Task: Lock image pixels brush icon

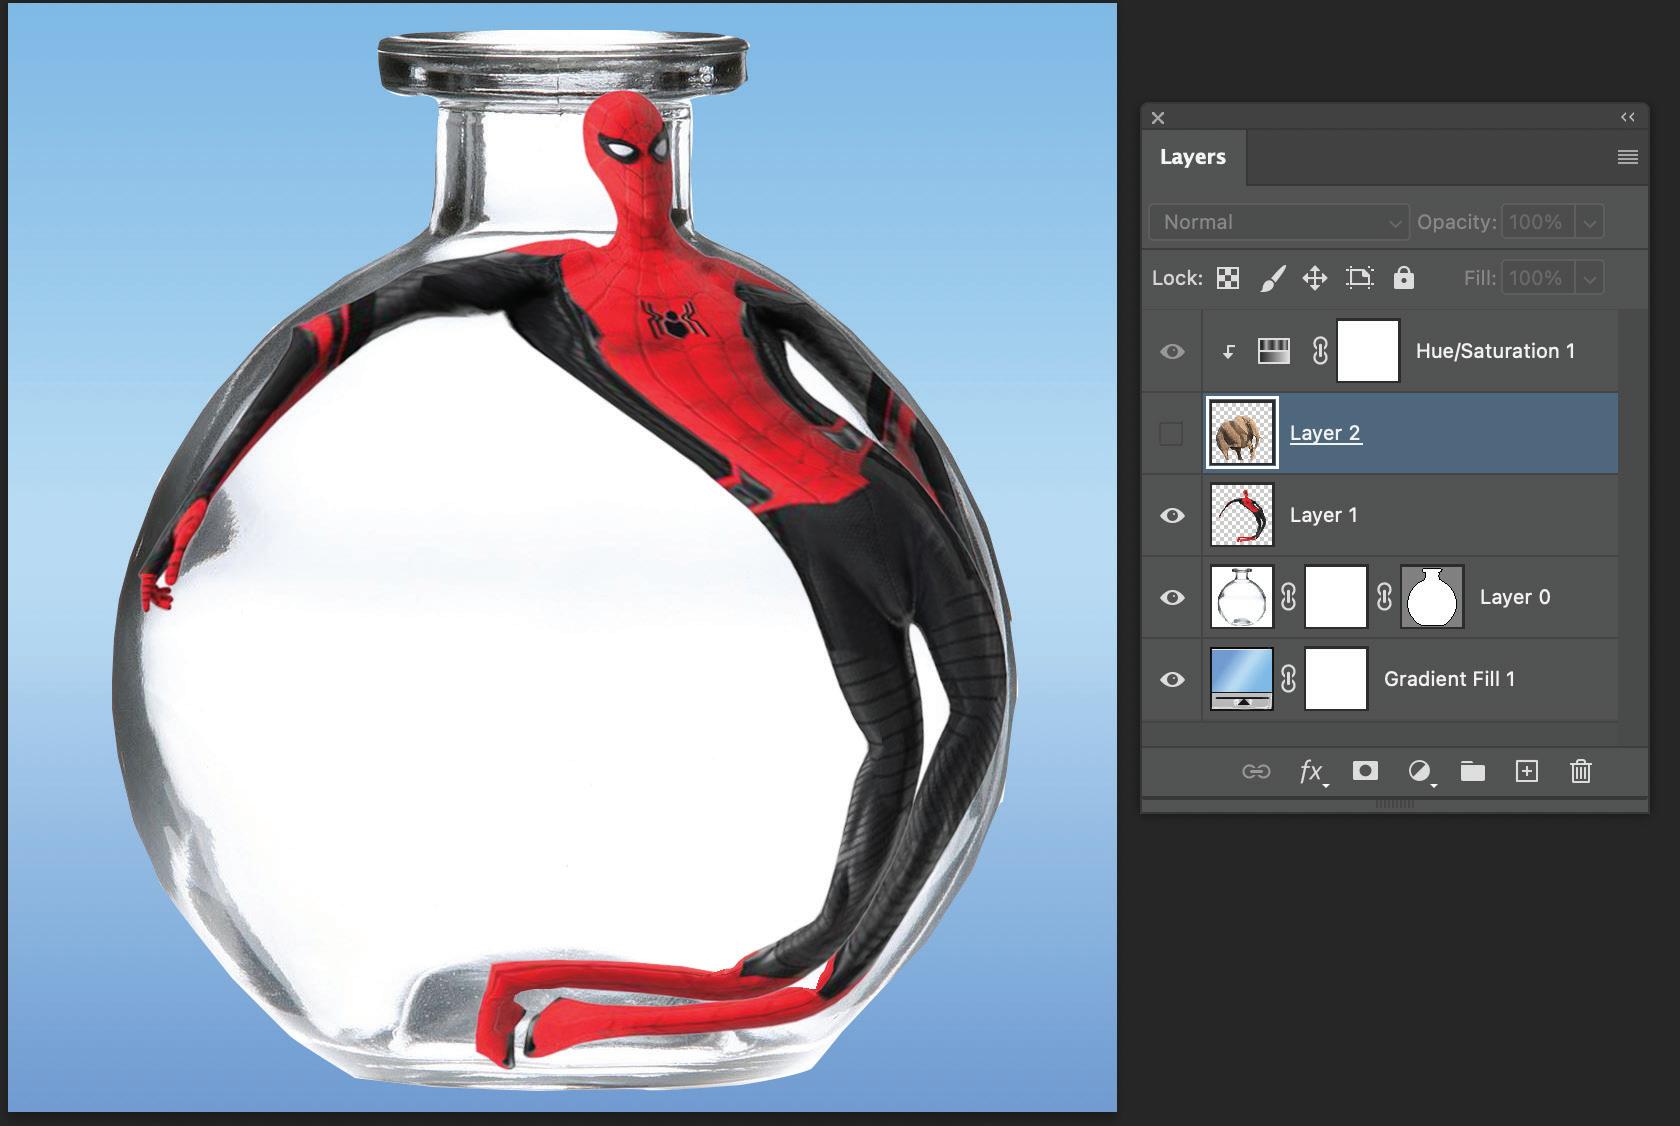Action: tap(1272, 278)
